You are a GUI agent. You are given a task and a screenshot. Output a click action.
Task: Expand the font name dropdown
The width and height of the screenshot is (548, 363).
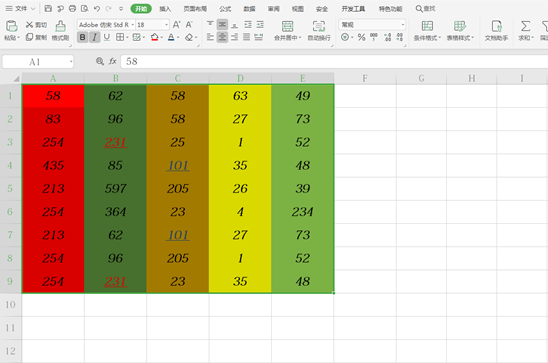(x=132, y=25)
